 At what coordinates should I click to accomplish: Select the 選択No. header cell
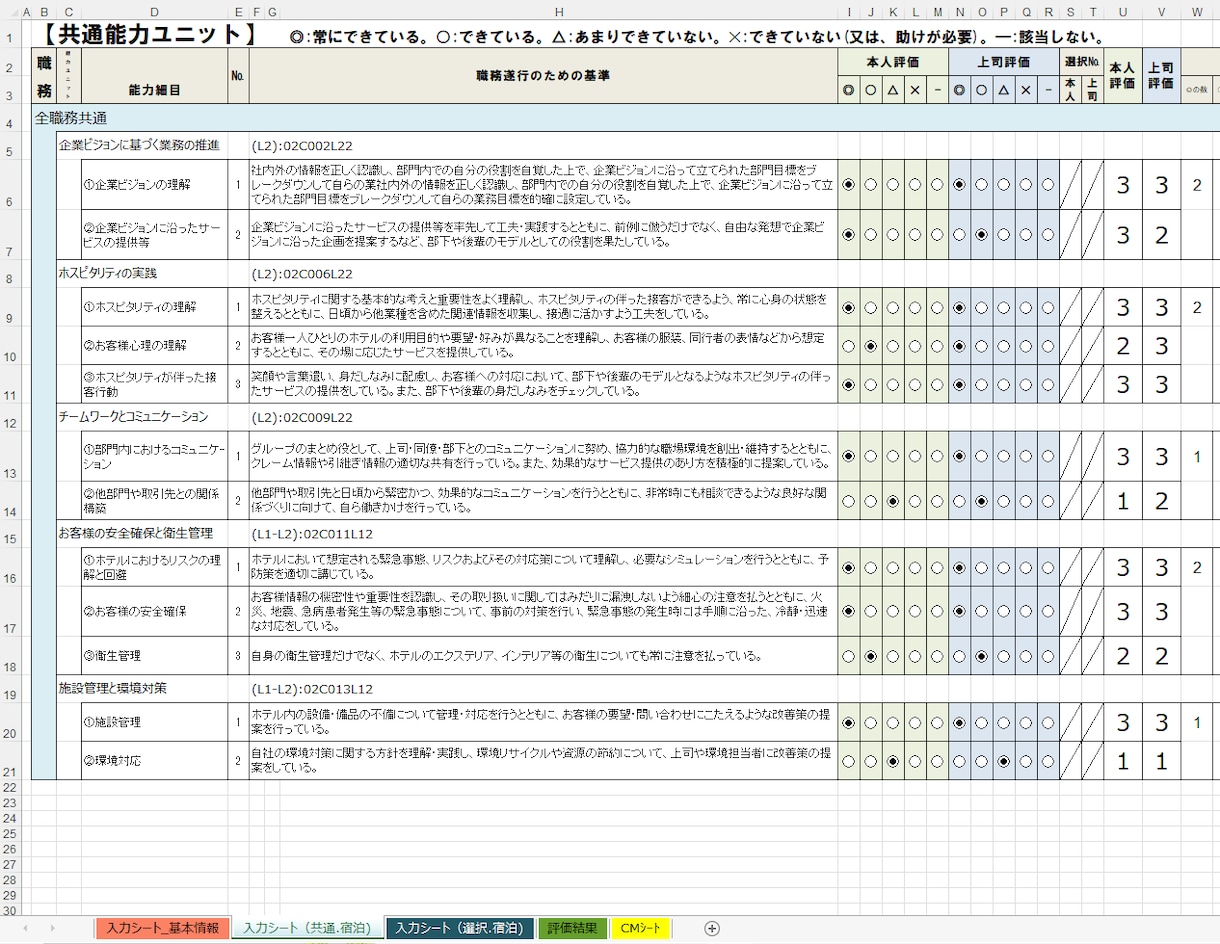(x=1082, y=62)
